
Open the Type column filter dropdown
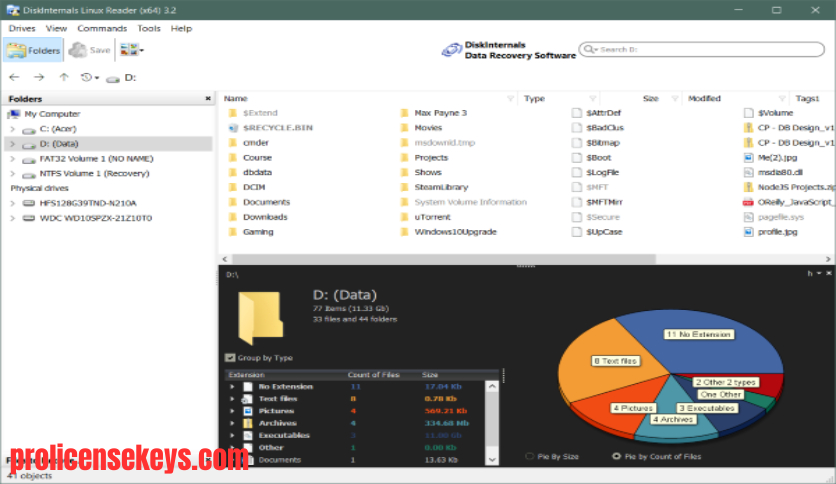click(592, 99)
